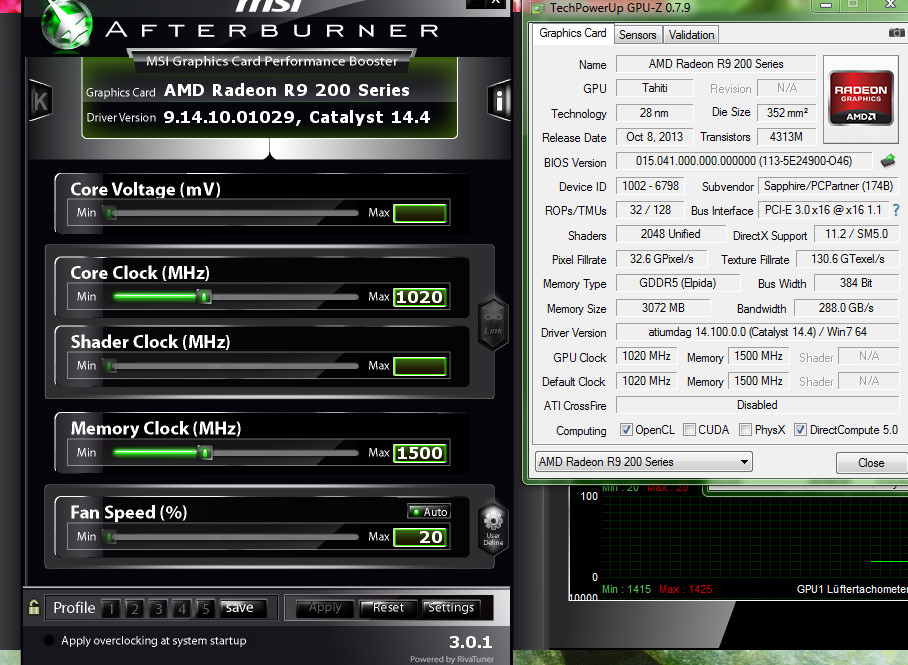This screenshot has width=908, height=665.
Task: Click the ATI CrossFire Disabled field
Action: tap(757, 405)
